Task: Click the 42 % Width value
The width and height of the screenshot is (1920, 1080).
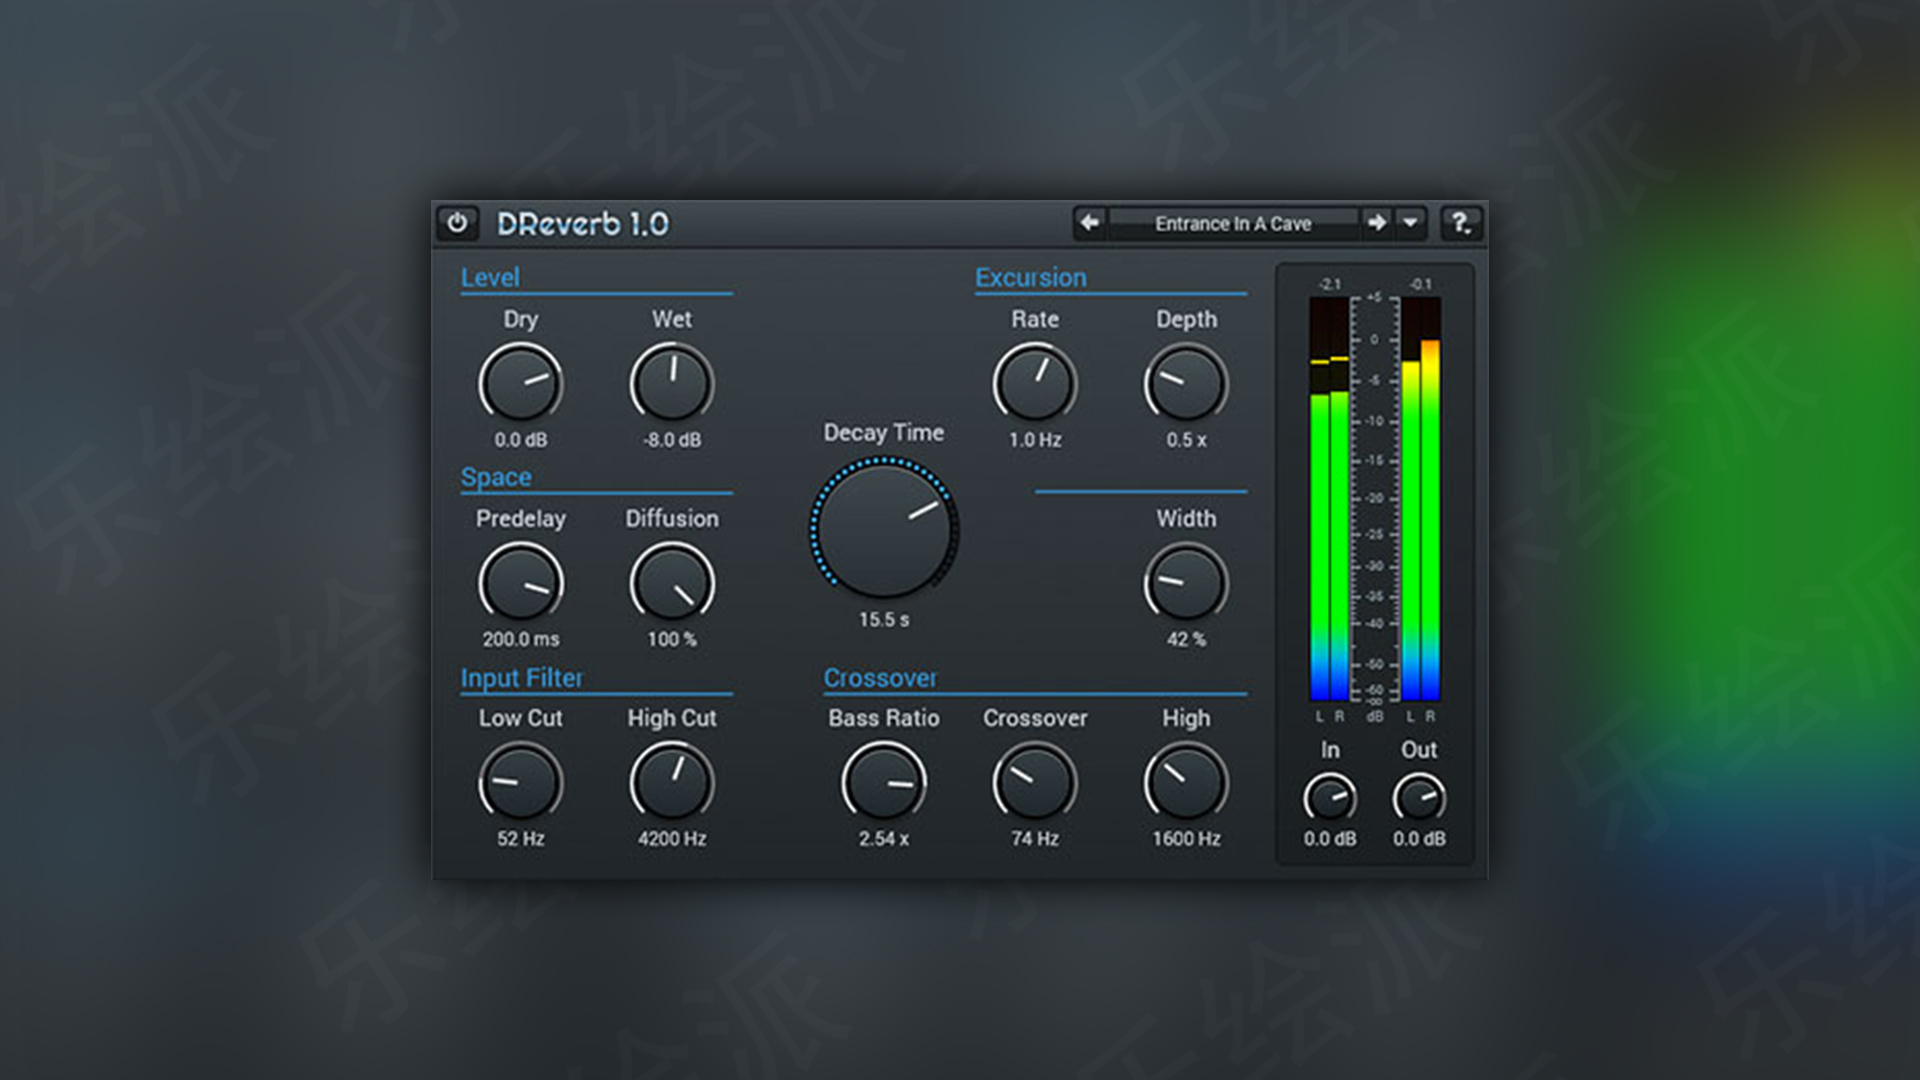Action: (1186, 639)
